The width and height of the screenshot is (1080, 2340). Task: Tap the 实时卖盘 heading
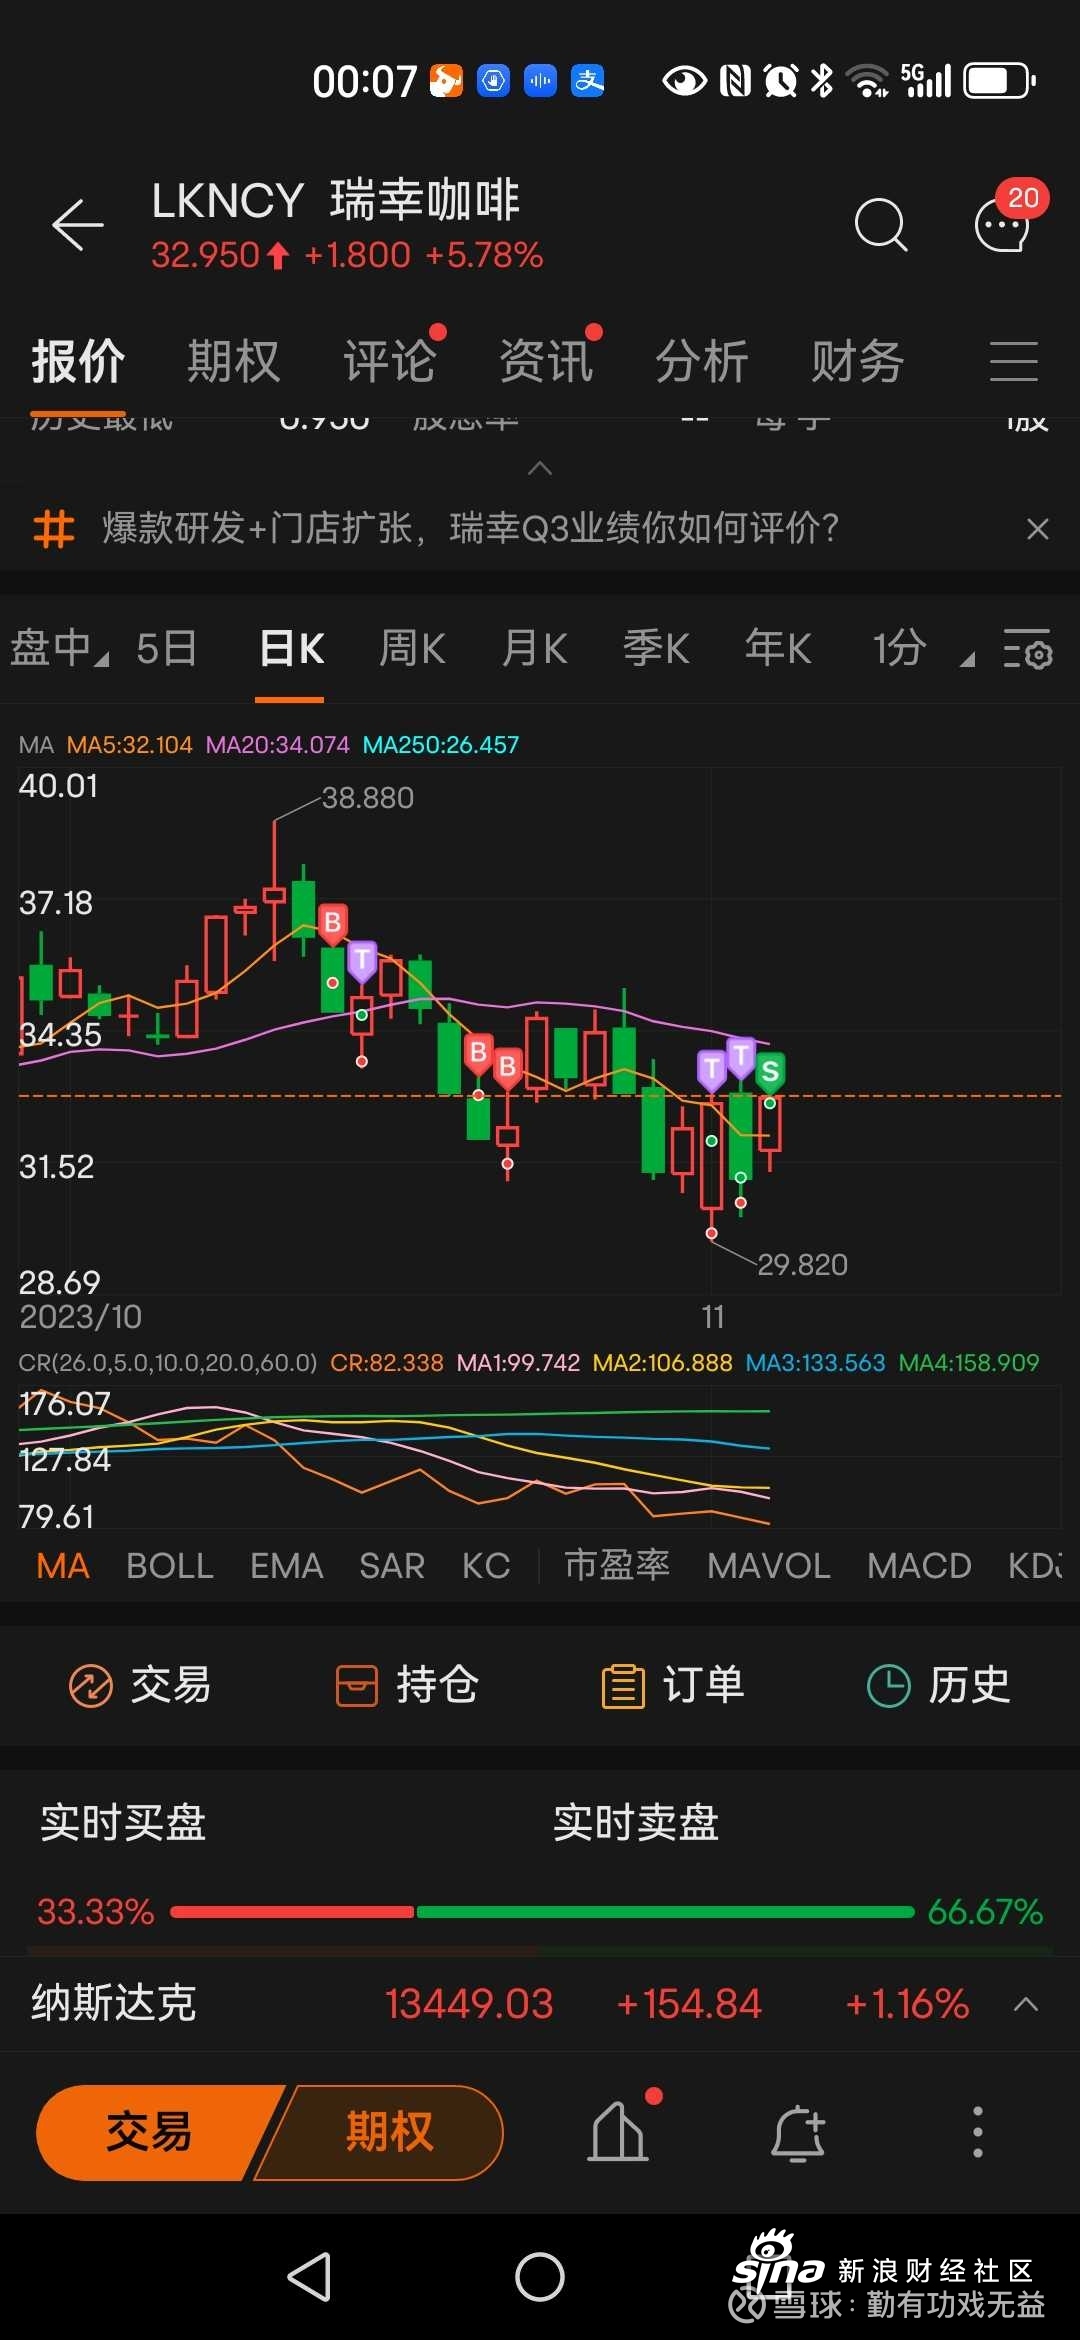(636, 1822)
